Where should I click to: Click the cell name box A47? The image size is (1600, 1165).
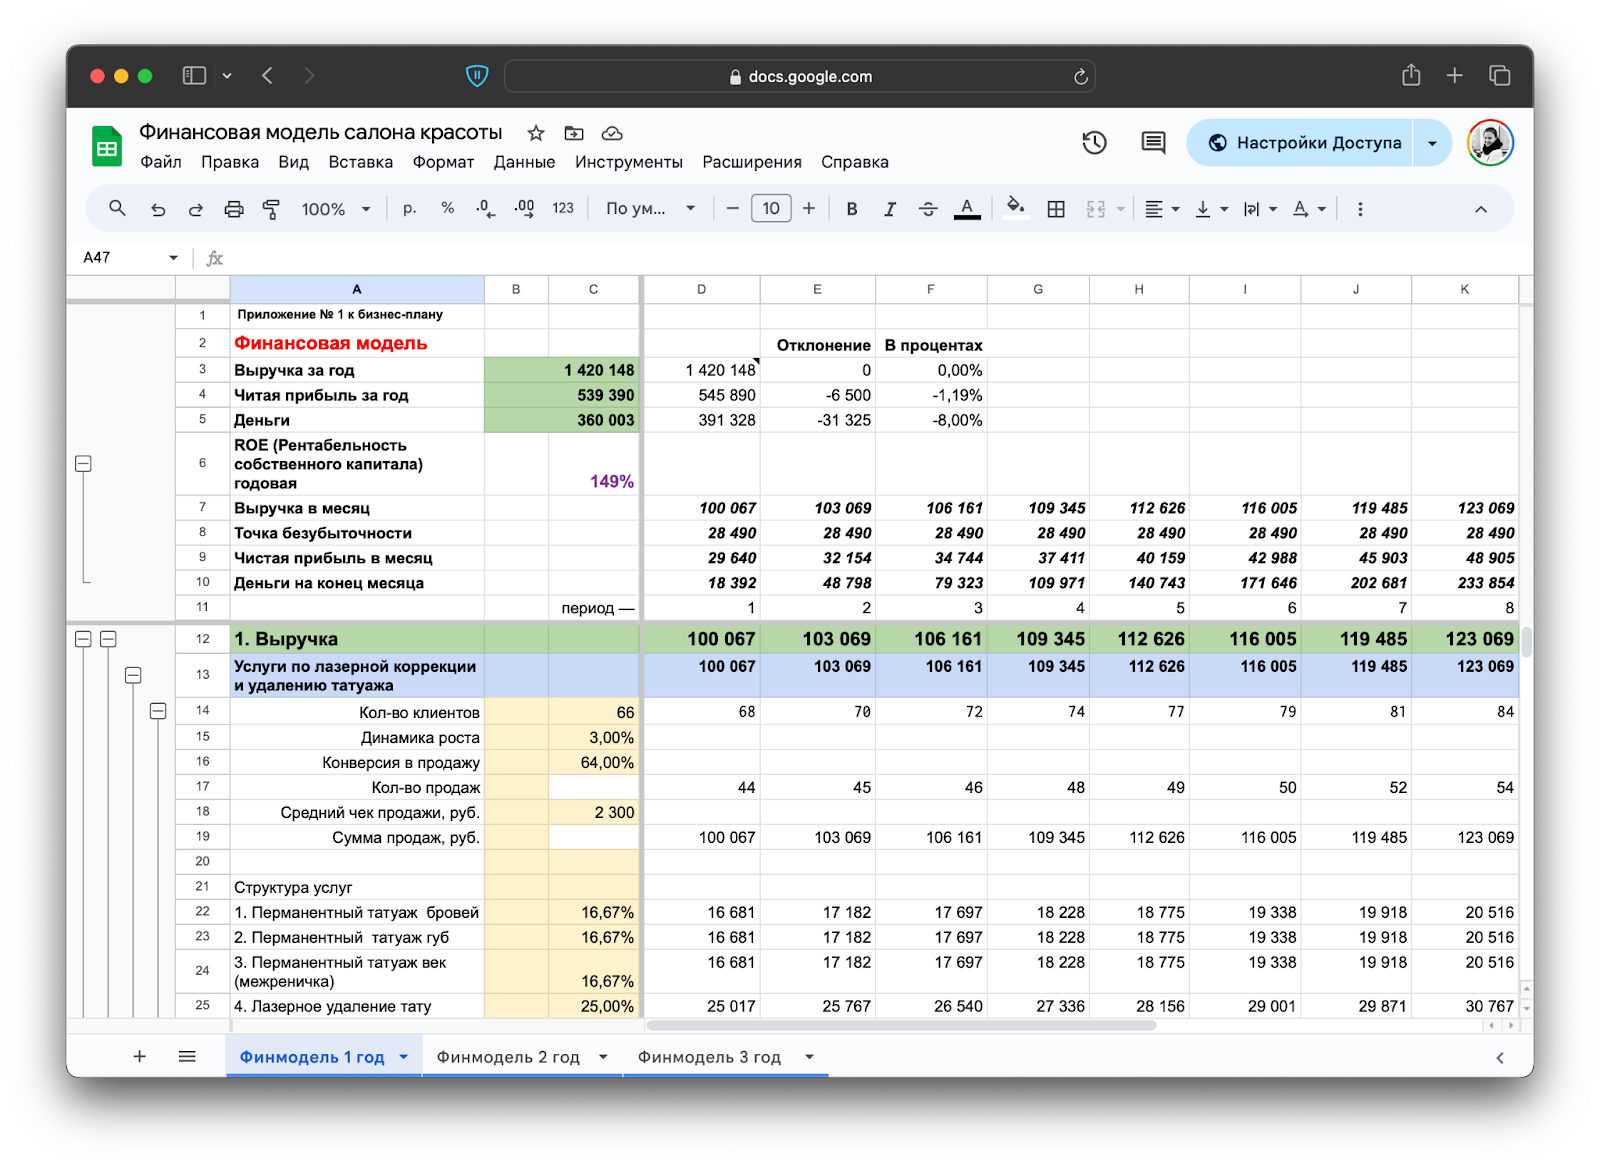pyautogui.click(x=120, y=258)
